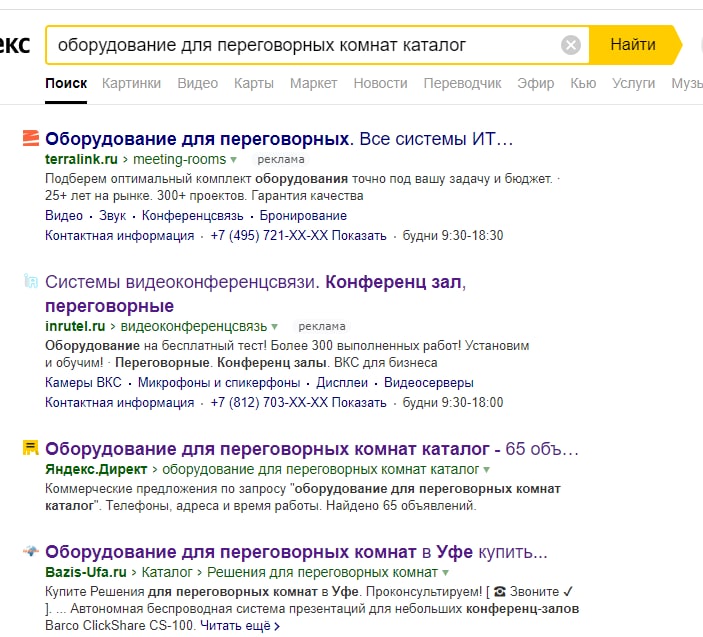703x637 pixels.
Task: Click the inrutel.ru favicon
Action: (30, 281)
